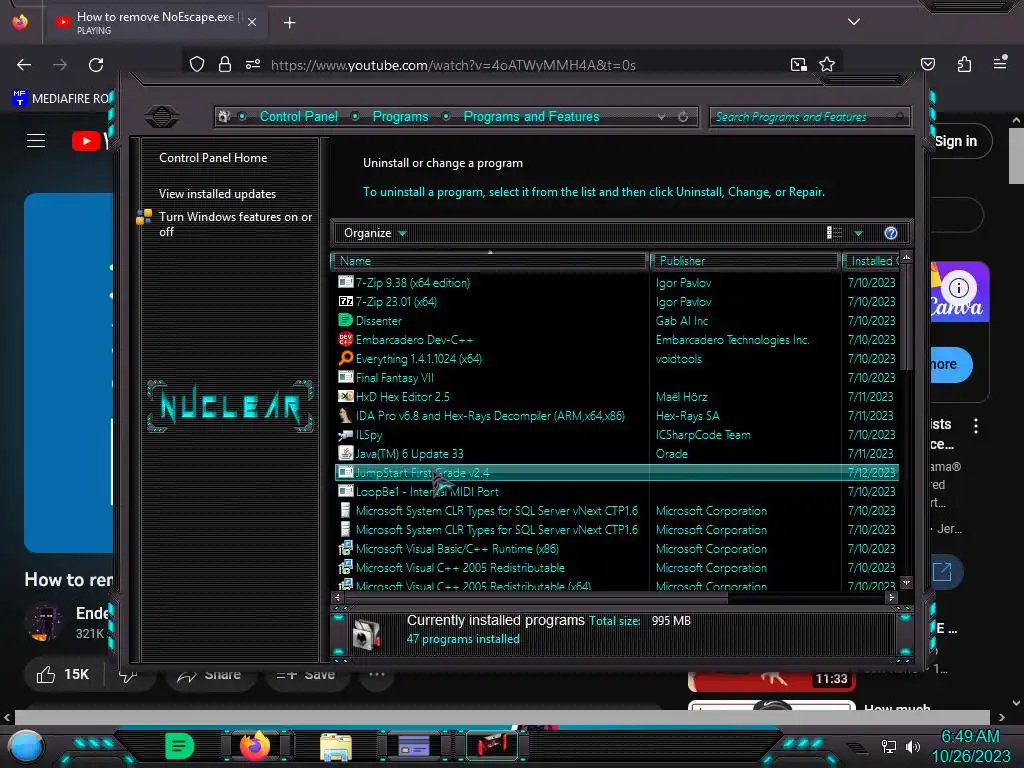
Task: Navigate to Programs breadcrumb
Action: tap(400, 117)
